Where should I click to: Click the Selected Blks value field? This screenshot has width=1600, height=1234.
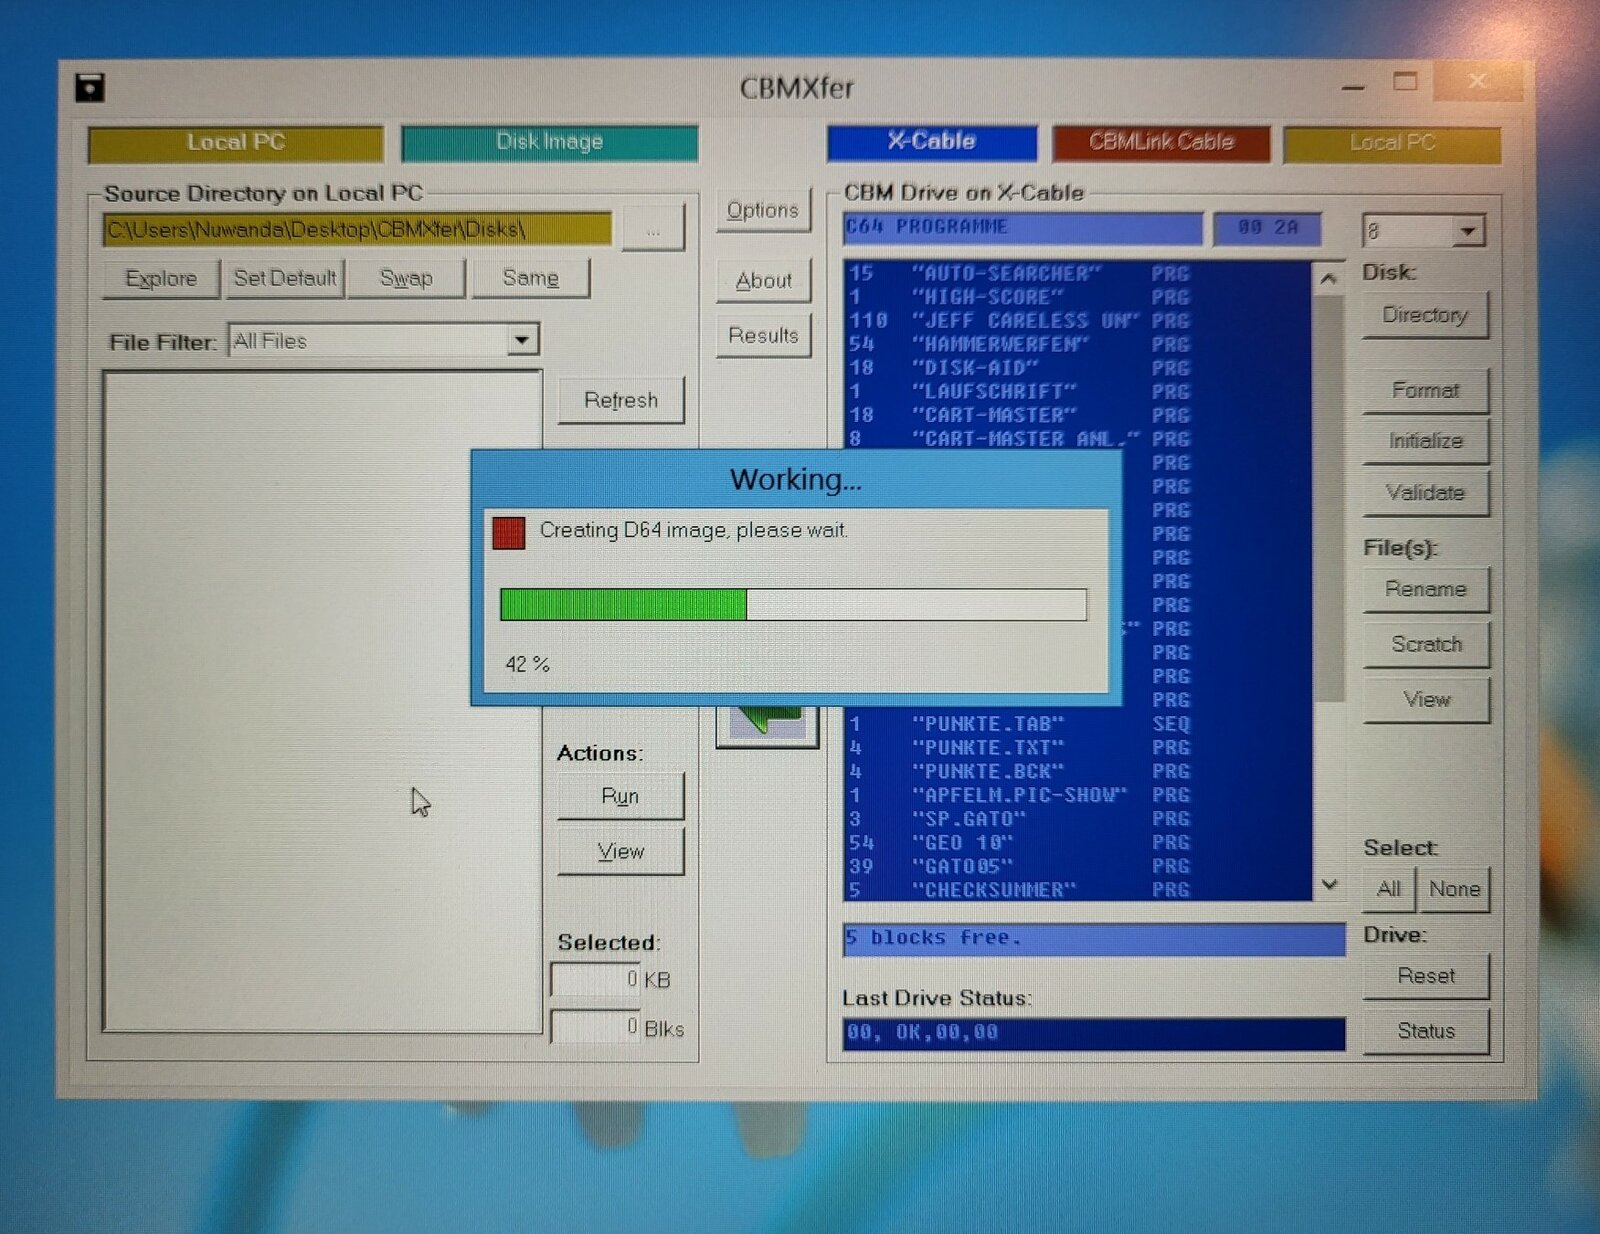[x=595, y=1027]
